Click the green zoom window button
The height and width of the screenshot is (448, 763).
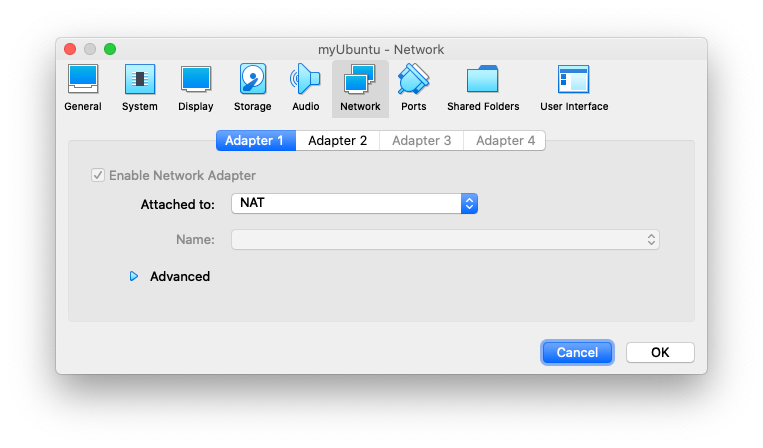tap(110, 49)
